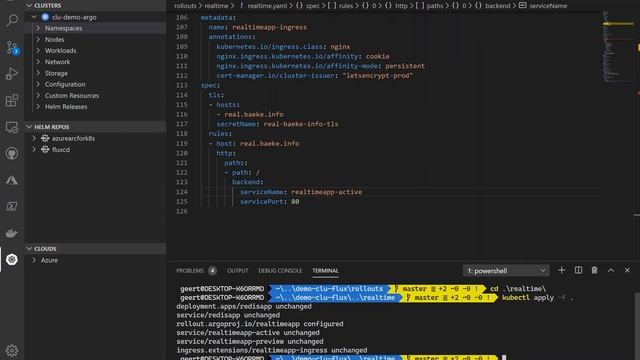The image size is (640, 360).
Task: Expand the Custom Resources tree item
Action: [x=38, y=96]
